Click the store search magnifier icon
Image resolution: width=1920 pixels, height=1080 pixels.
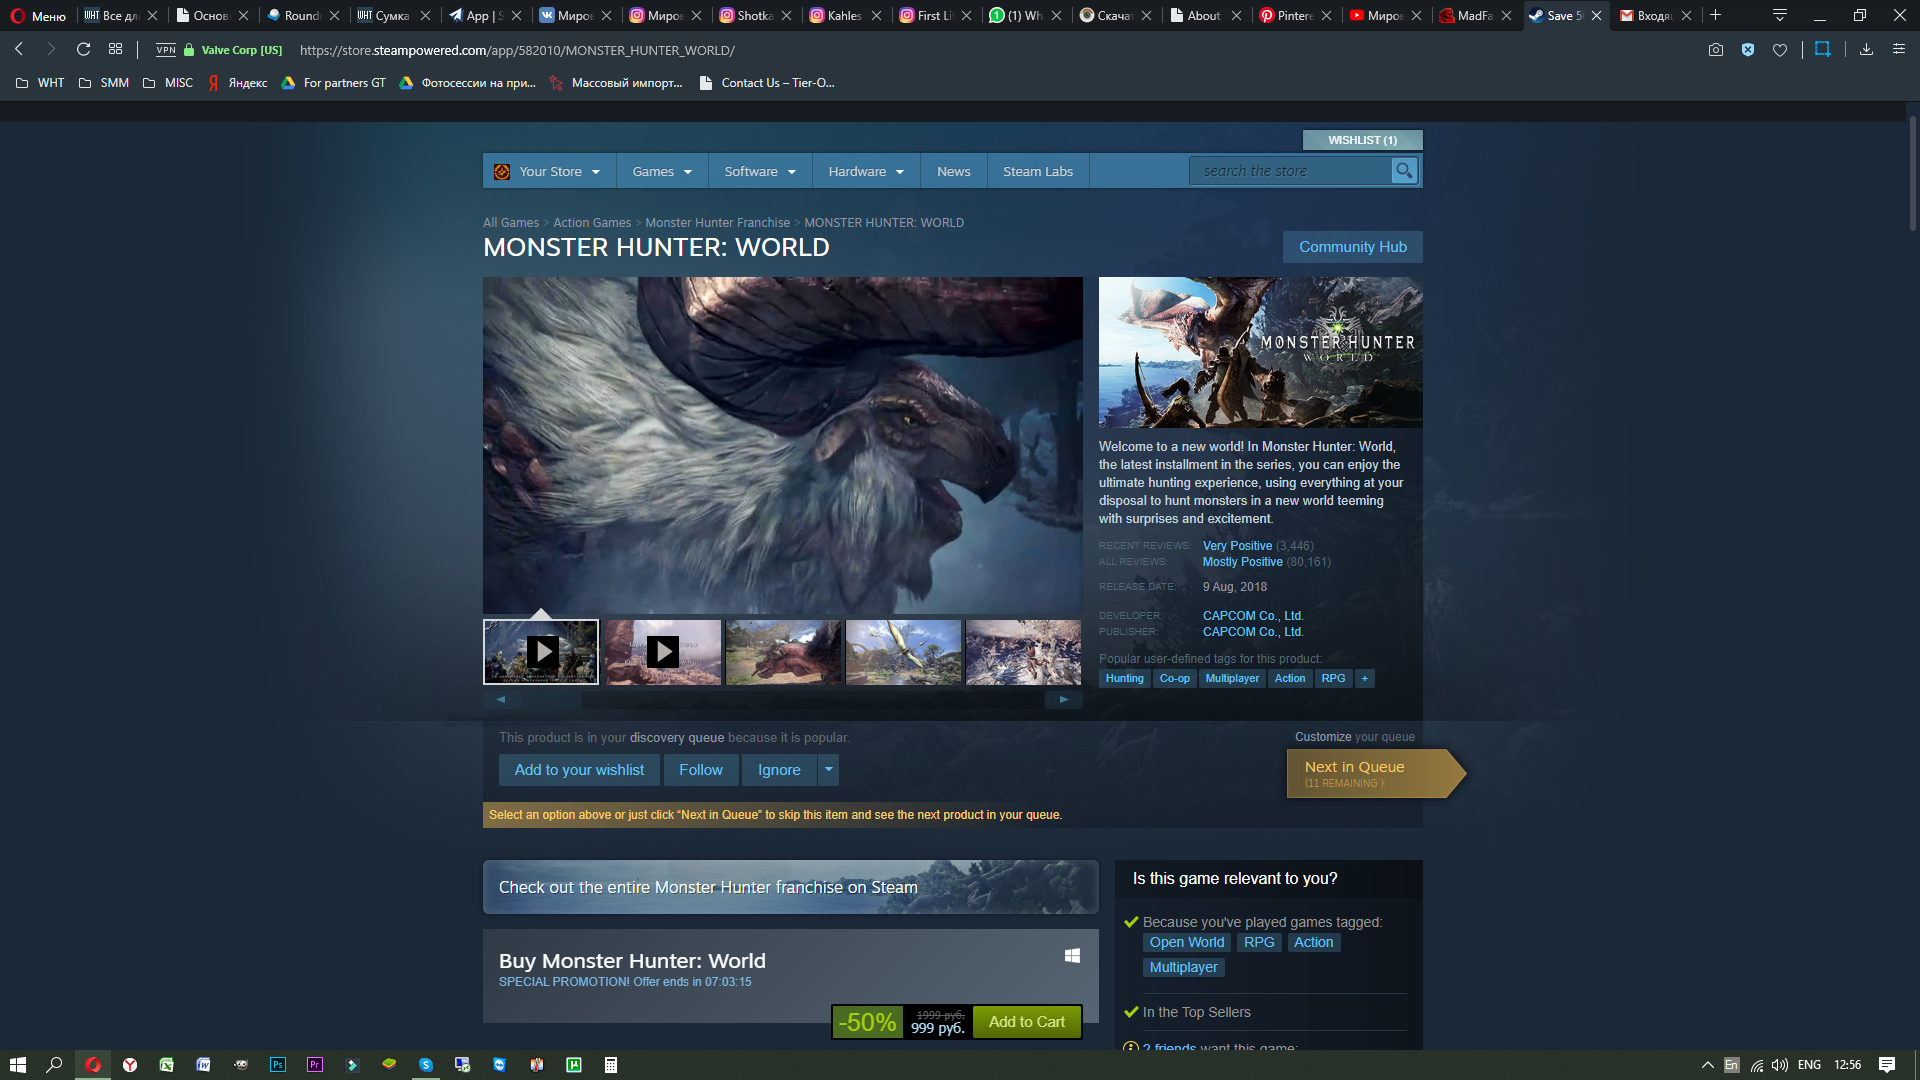tap(1404, 171)
